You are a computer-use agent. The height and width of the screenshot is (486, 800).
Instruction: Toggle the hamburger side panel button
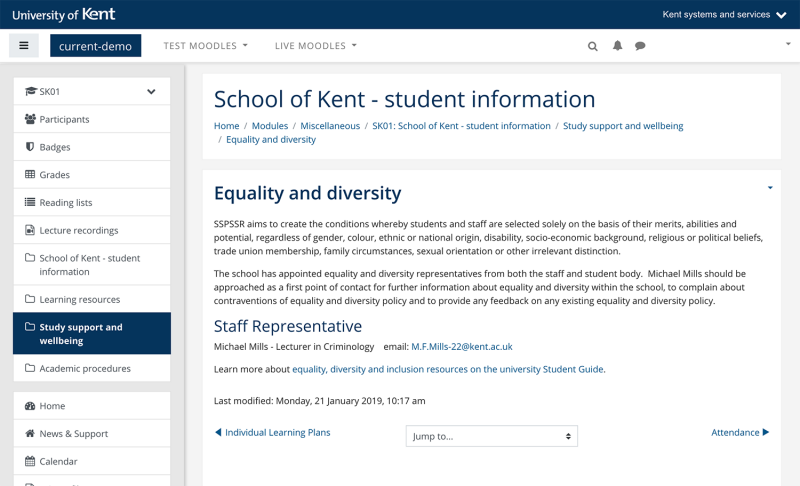point(23,45)
